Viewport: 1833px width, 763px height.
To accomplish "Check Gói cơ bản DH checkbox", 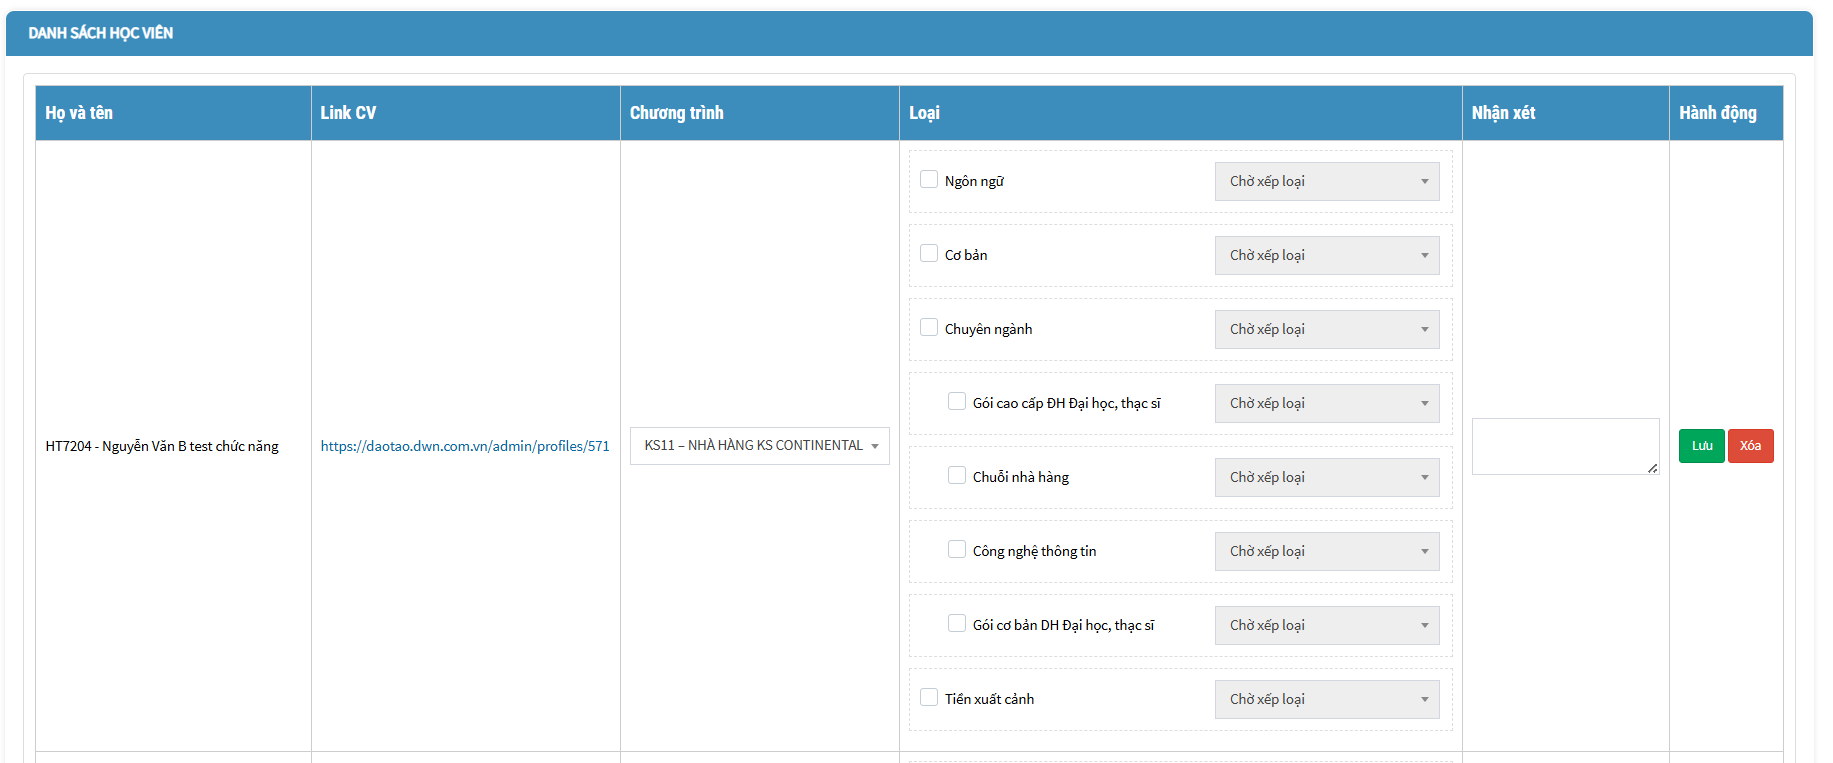I will [957, 624].
